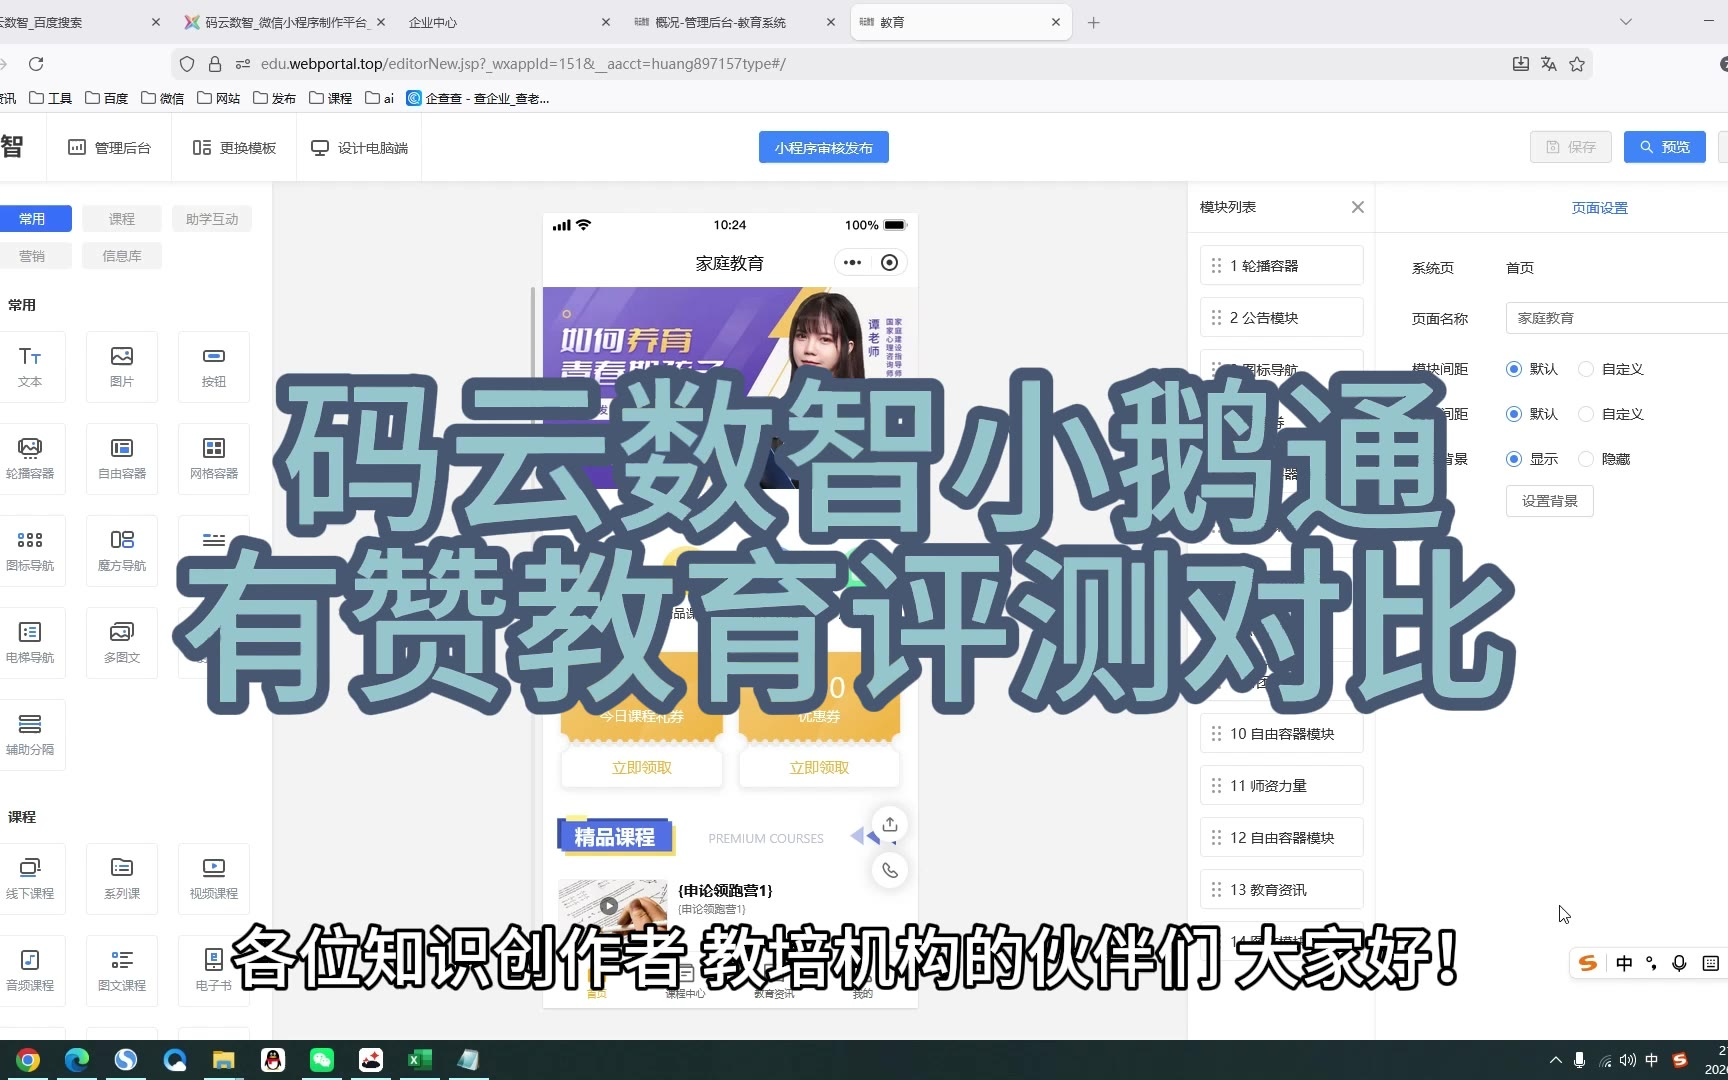Select the 图片 image component icon

point(121,366)
